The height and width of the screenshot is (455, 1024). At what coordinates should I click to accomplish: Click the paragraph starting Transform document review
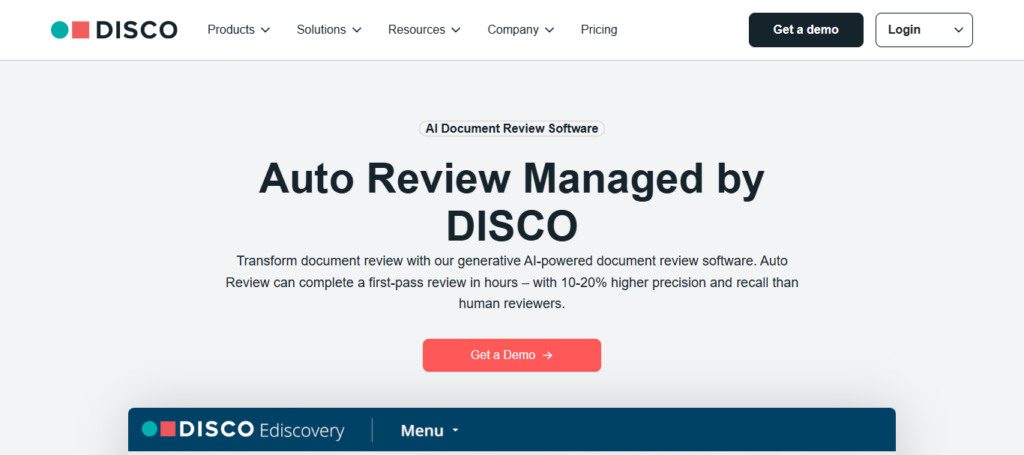pos(512,282)
